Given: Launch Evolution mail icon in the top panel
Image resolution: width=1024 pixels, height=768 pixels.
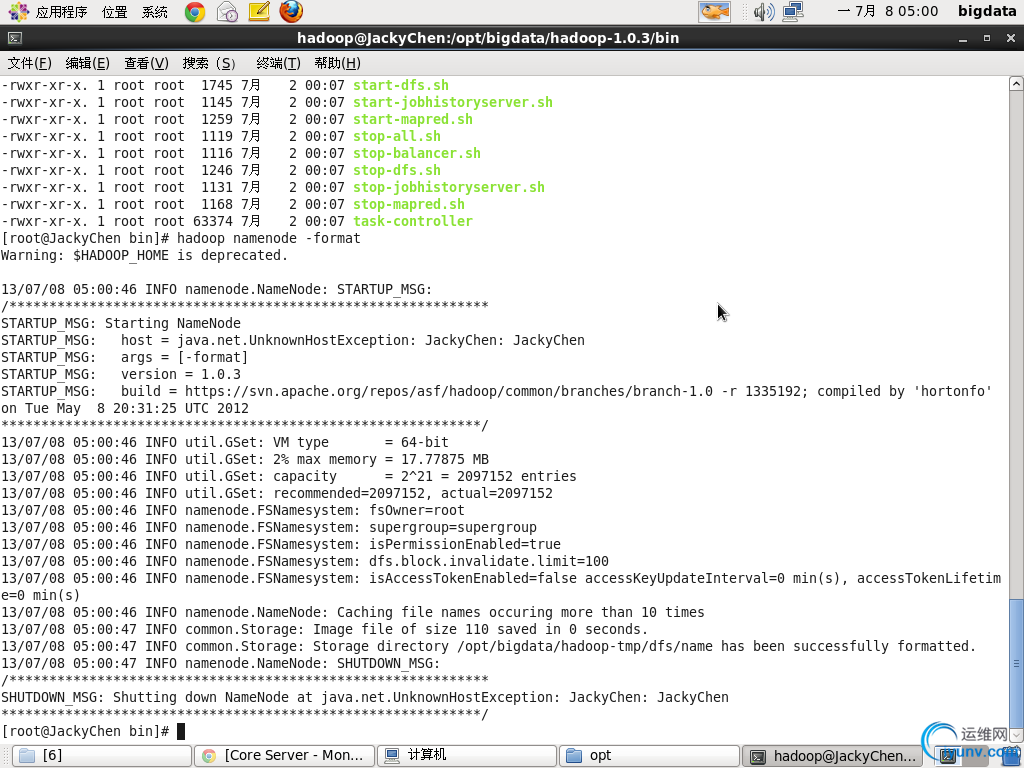Looking at the screenshot, I should pyautogui.click(x=227, y=12).
